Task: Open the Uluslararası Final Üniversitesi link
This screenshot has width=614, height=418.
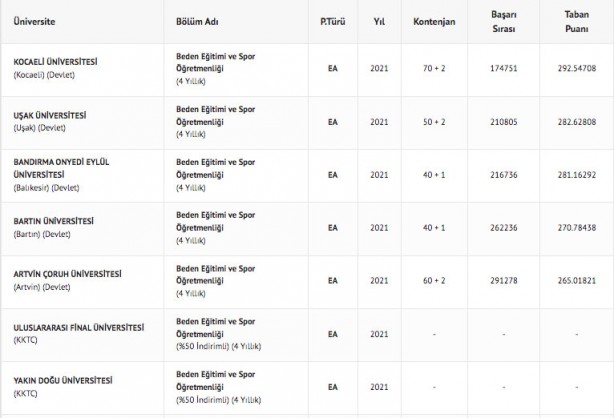Action: [78, 327]
